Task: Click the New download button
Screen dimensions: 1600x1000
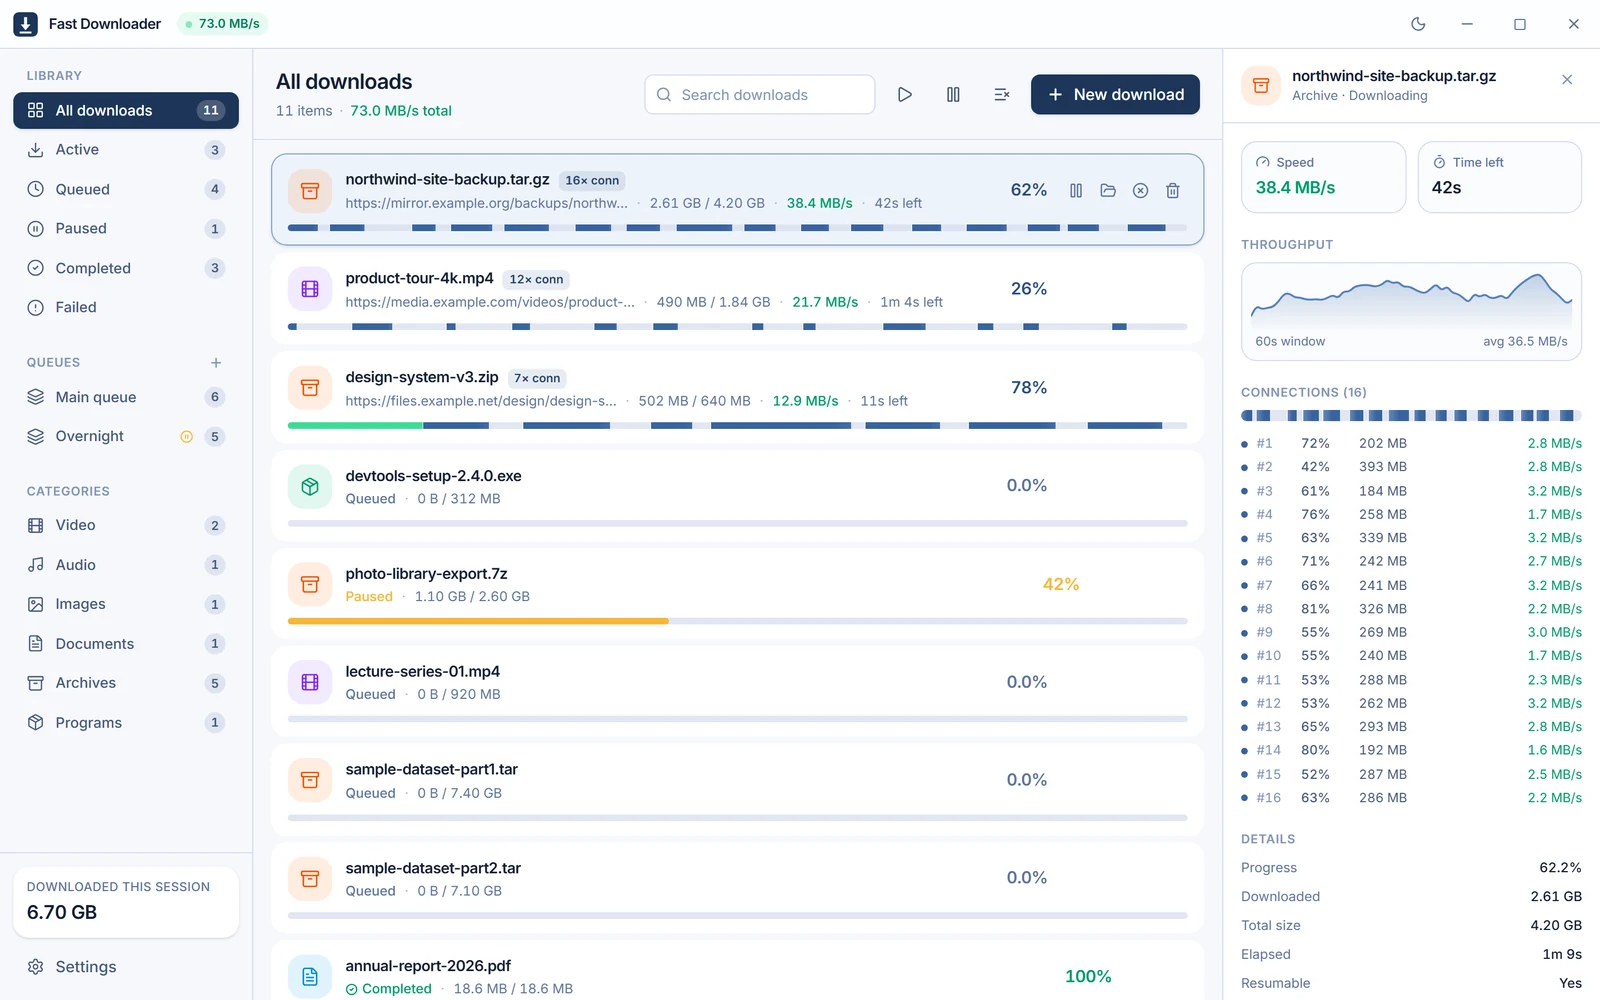Action: tap(1115, 95)
